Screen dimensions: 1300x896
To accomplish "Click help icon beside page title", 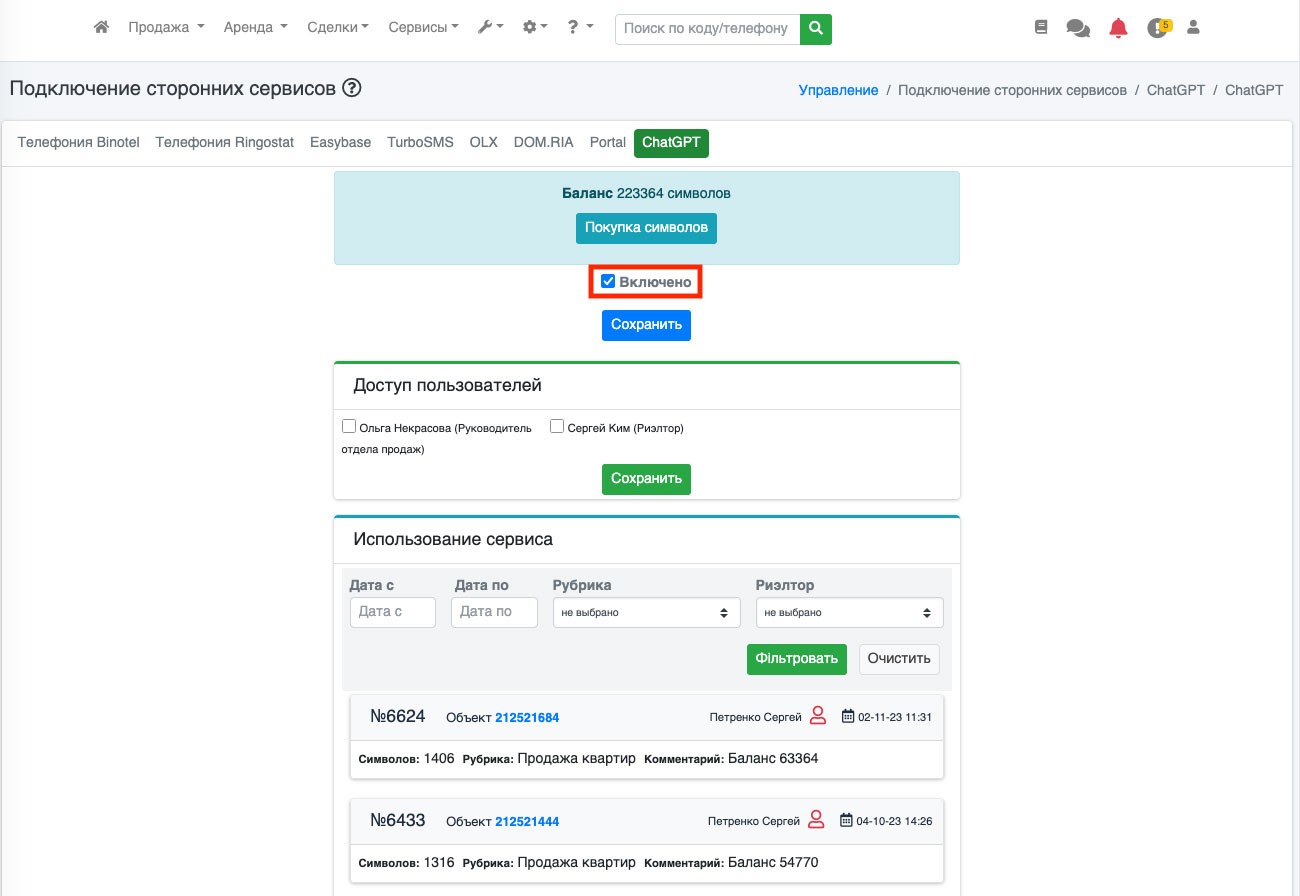I will (x=351, y=88).
